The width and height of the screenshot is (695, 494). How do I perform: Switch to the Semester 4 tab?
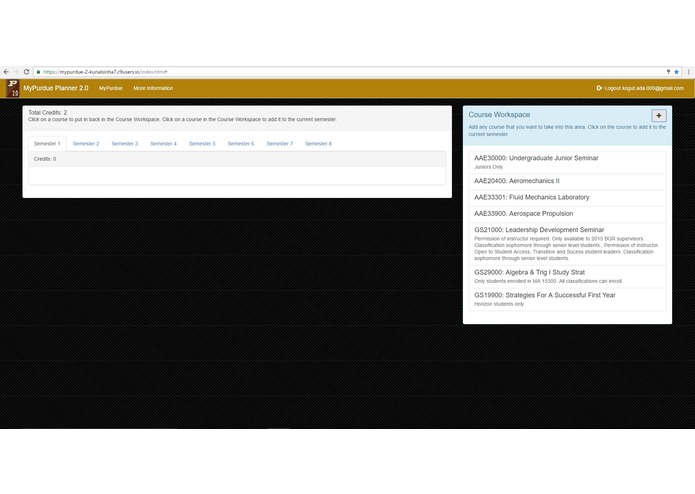click(x=164, y=144)
